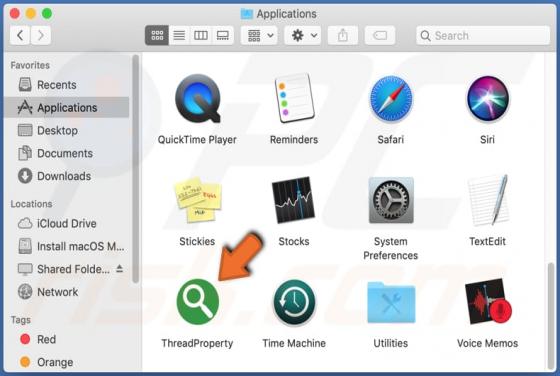Open the Reminders app icon
The image size is (560, 376).
click(294, 99)
